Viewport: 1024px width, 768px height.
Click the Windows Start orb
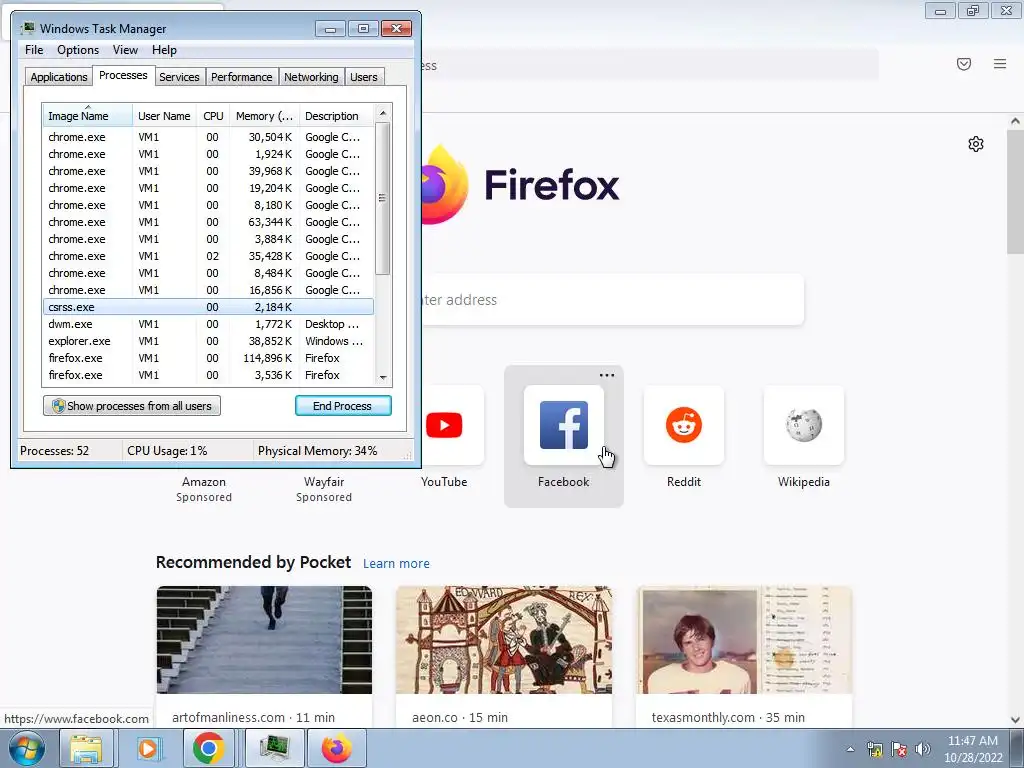click(x=27, y=748)
